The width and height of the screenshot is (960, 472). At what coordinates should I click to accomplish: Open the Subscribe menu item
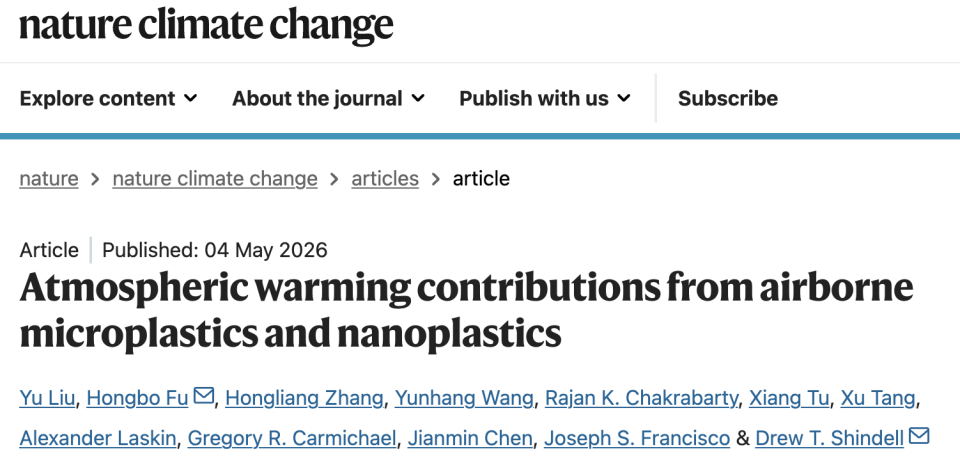coord(728,98)
